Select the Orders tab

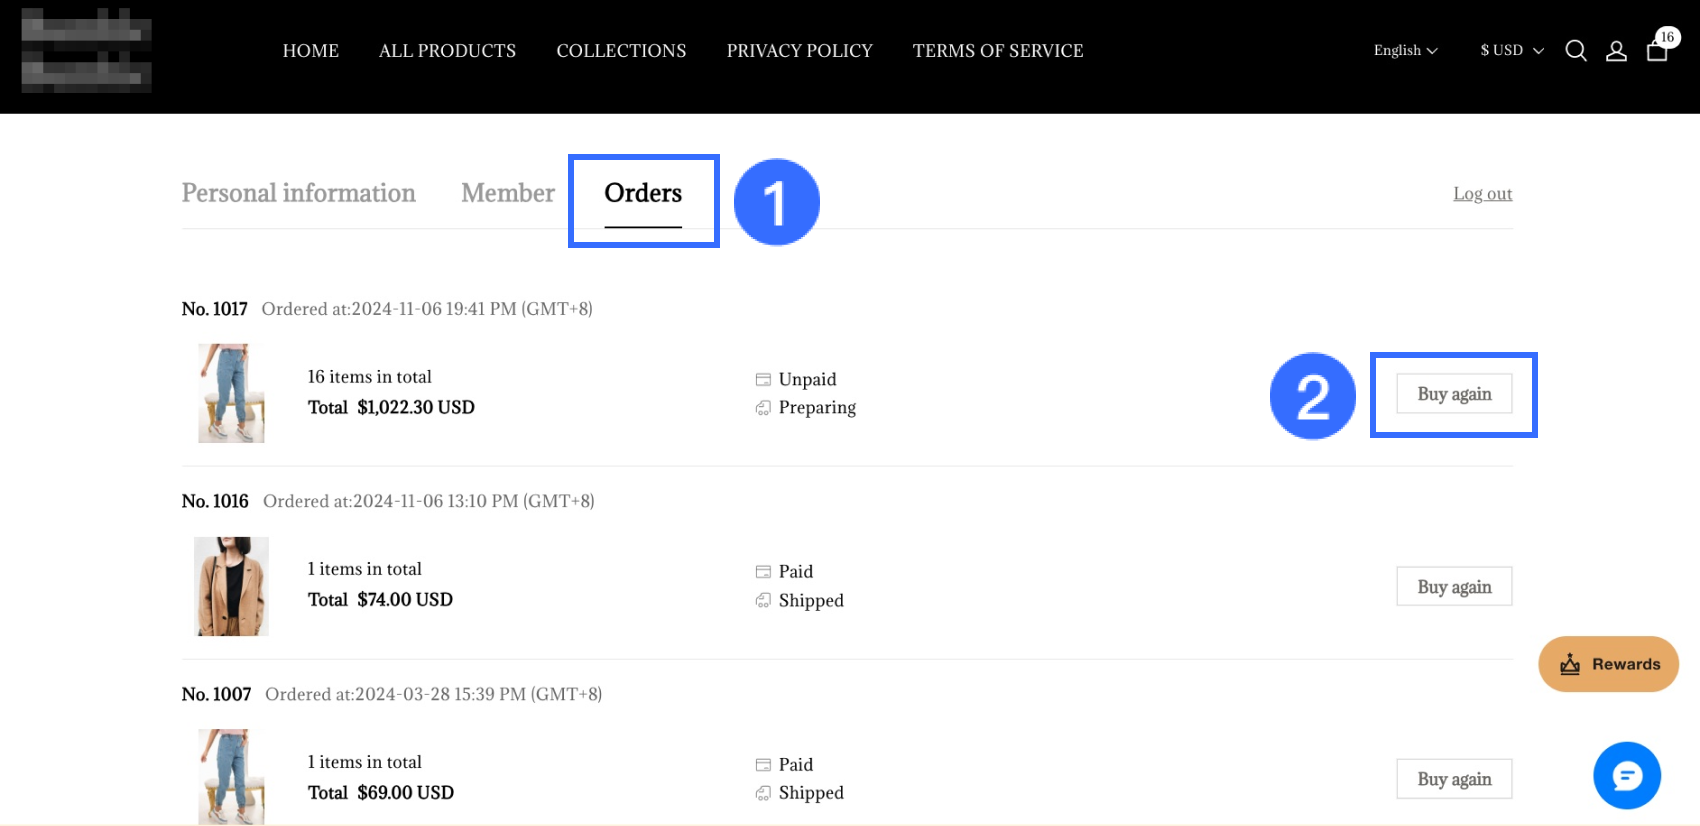[x=643, y=193]
